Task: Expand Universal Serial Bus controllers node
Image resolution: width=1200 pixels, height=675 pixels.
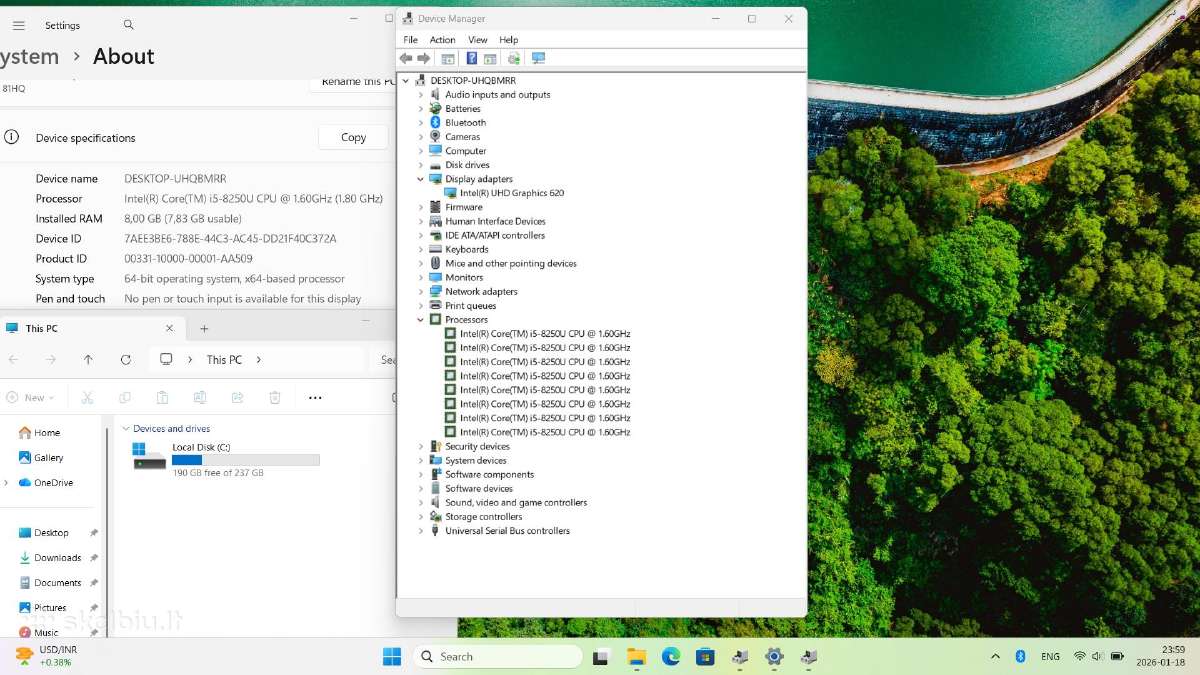Action: (421, 531)
